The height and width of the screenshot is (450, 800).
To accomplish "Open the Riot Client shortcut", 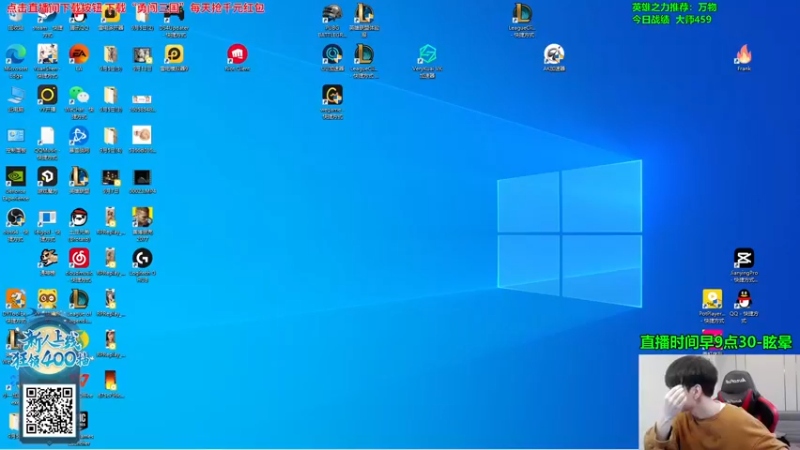I will (x=237, y=54).
